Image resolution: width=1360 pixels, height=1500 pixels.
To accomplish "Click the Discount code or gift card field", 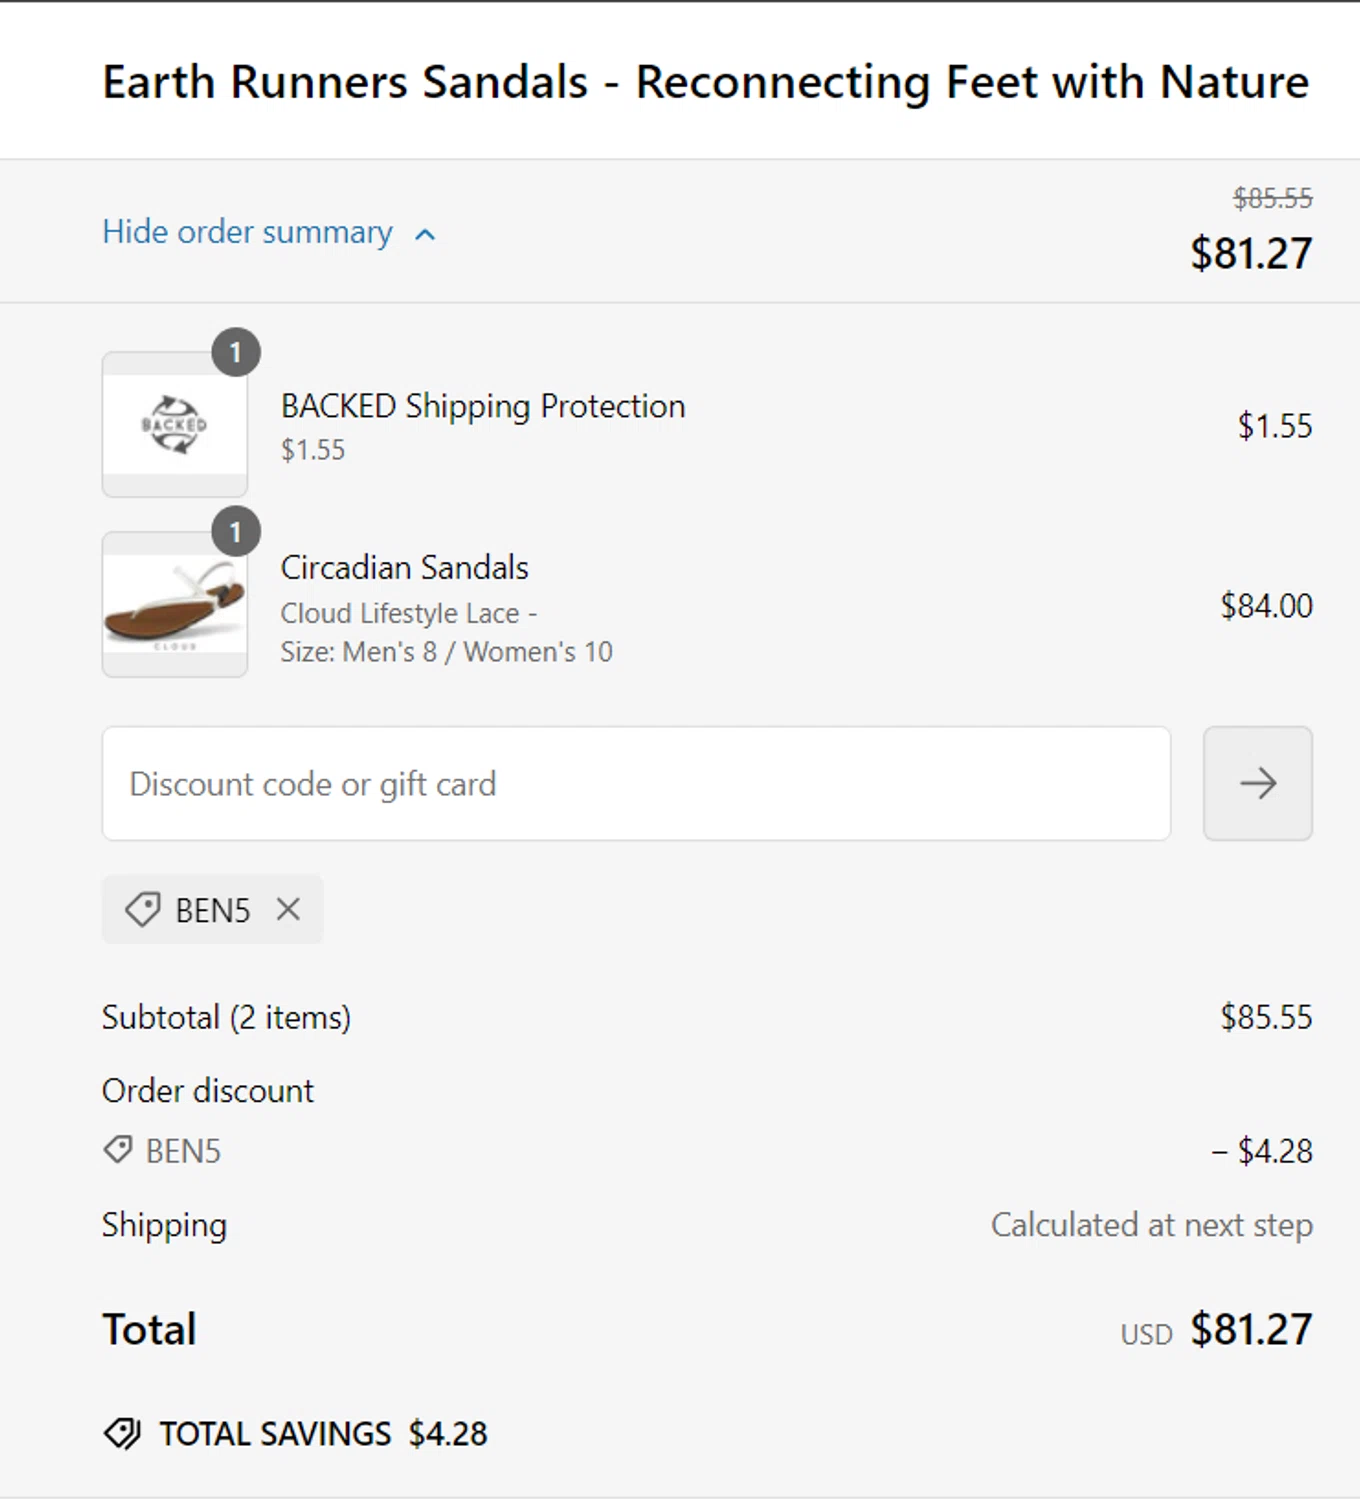I will point(636,783).
